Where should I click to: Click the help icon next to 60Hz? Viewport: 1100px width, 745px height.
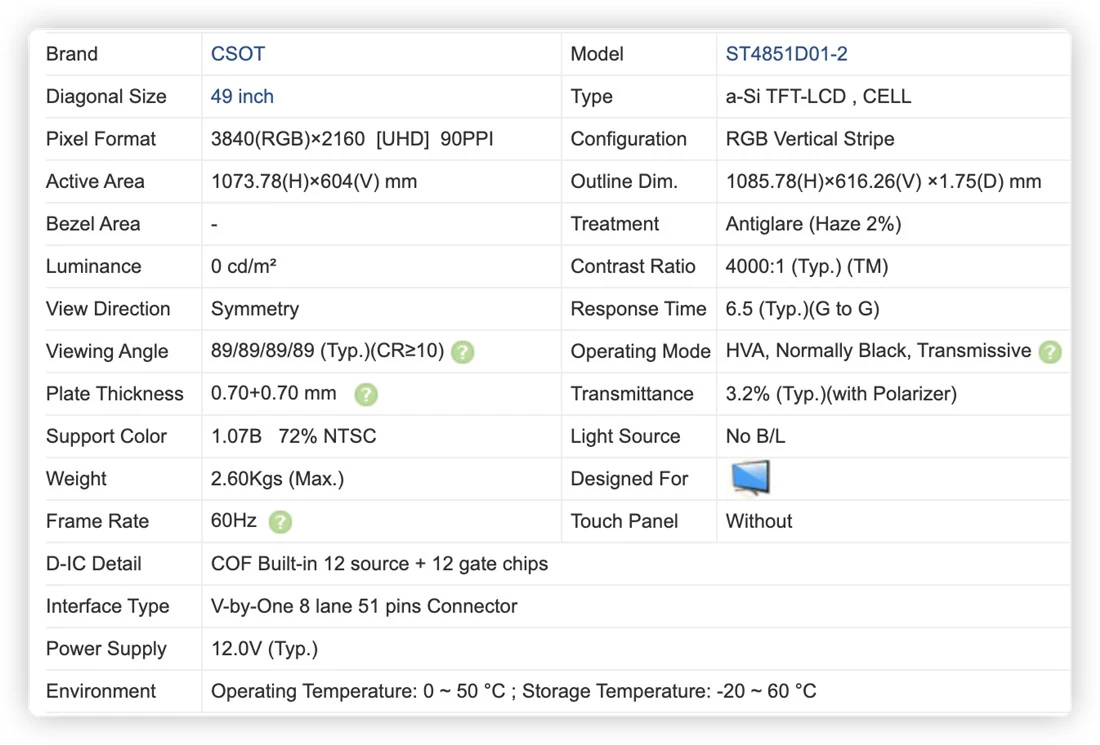(280, 521)
